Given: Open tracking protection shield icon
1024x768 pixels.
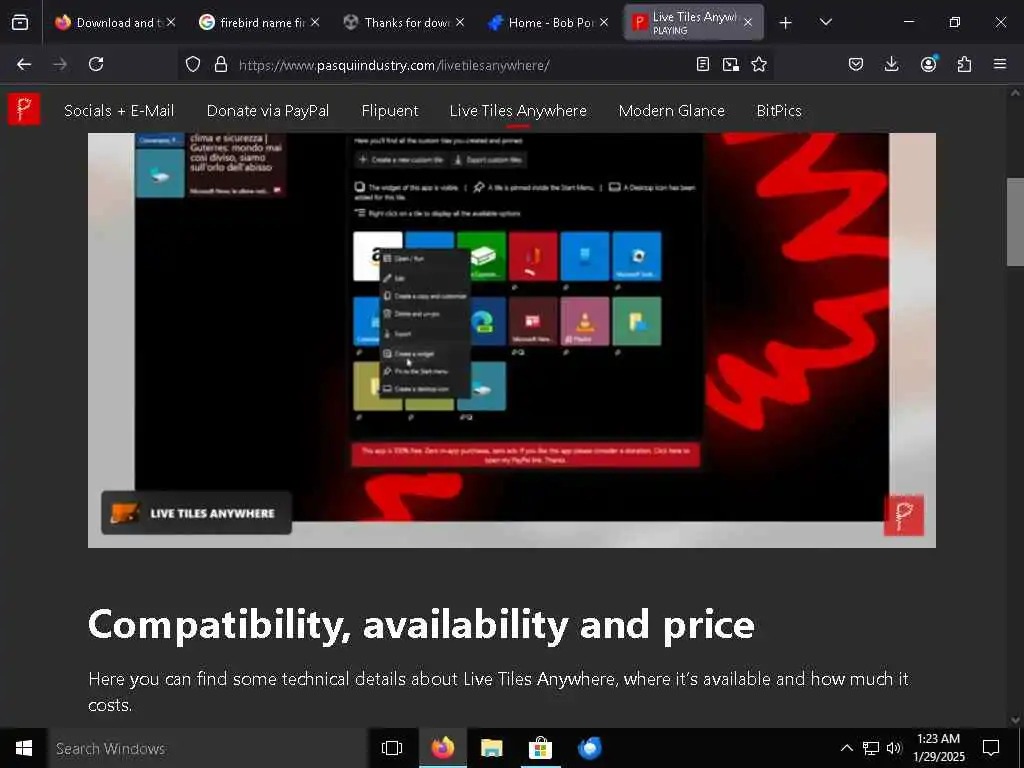Looking at the screenshot, I should (x=193, y=64).
